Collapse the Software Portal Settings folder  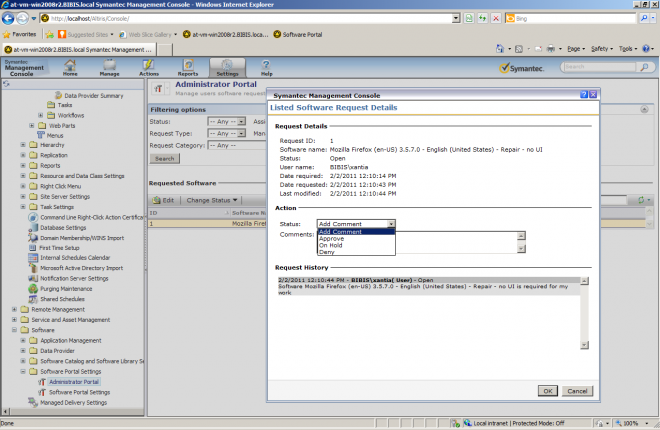[x=23, y=372]
